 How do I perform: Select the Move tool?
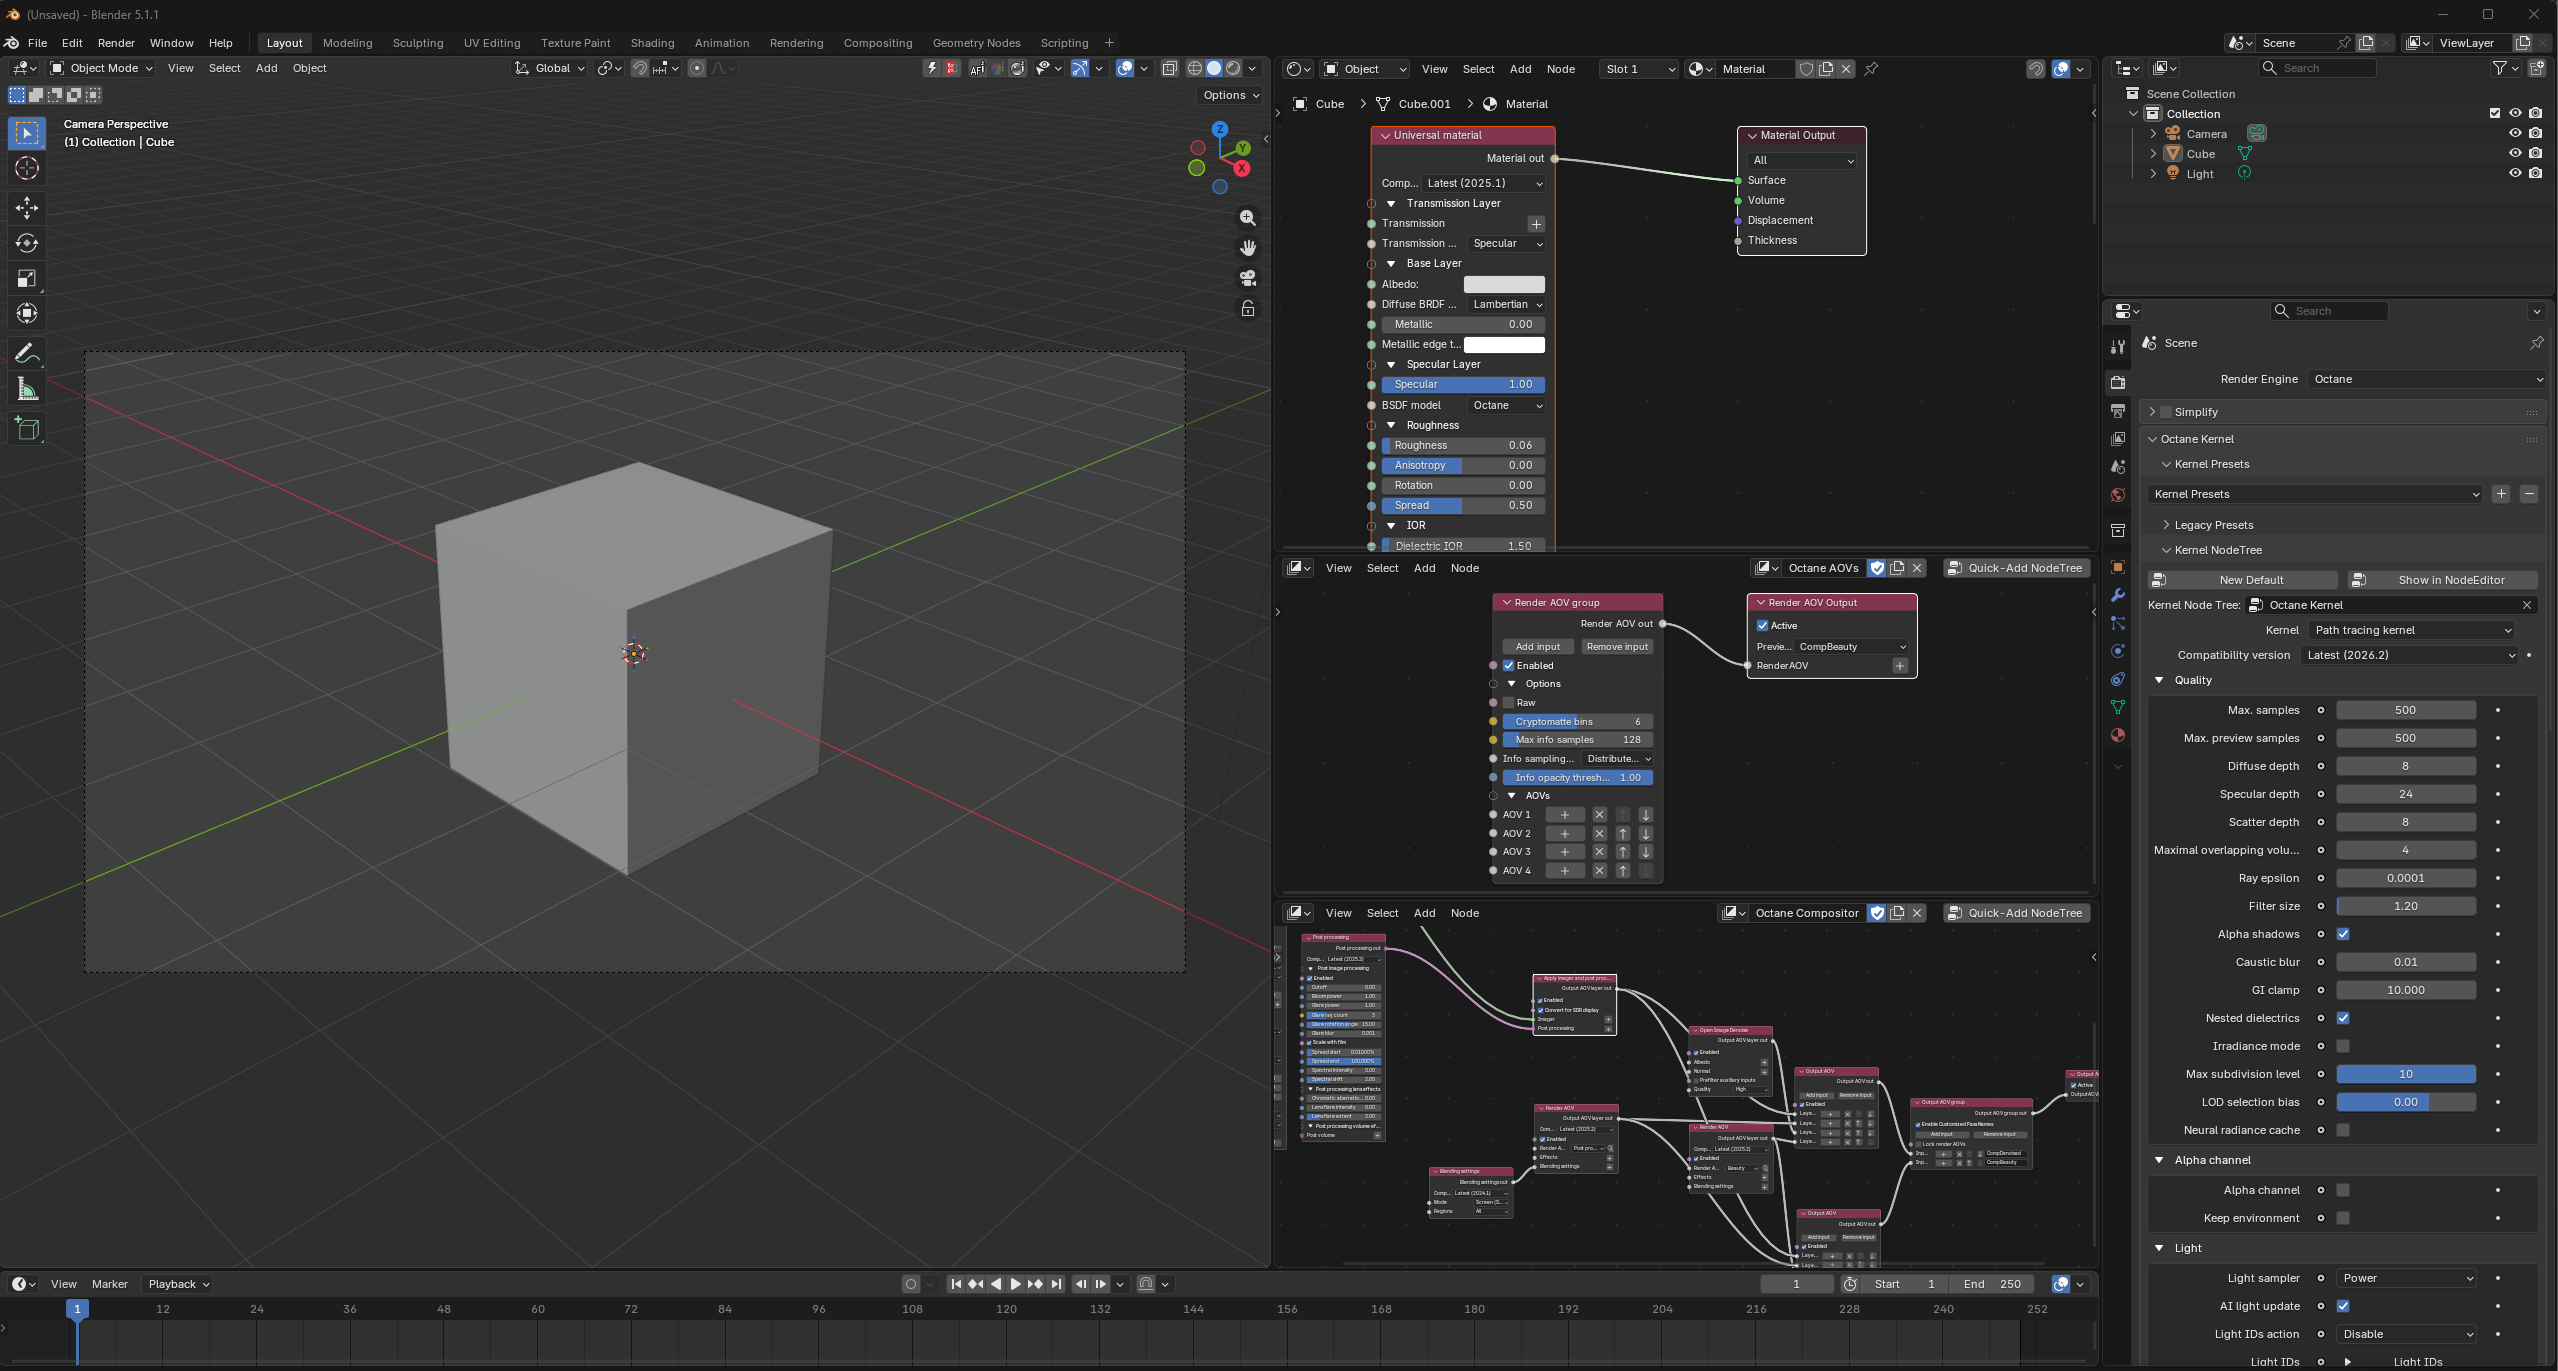(x=27, y=207)
